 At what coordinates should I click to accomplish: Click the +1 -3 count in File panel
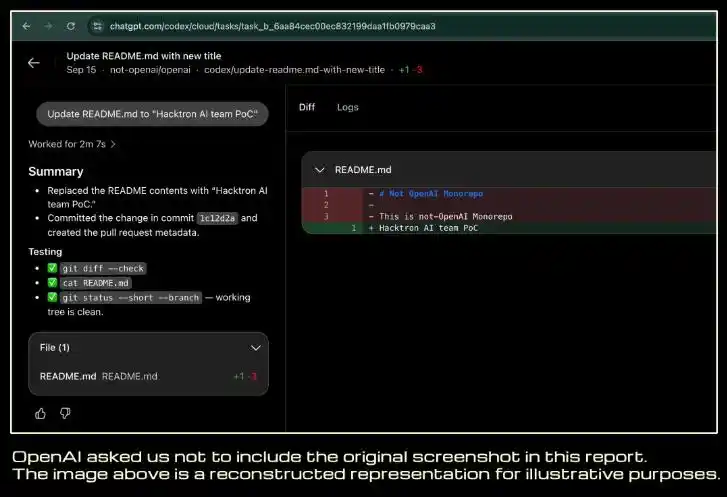pyautogui.click(x=245, y=376)
